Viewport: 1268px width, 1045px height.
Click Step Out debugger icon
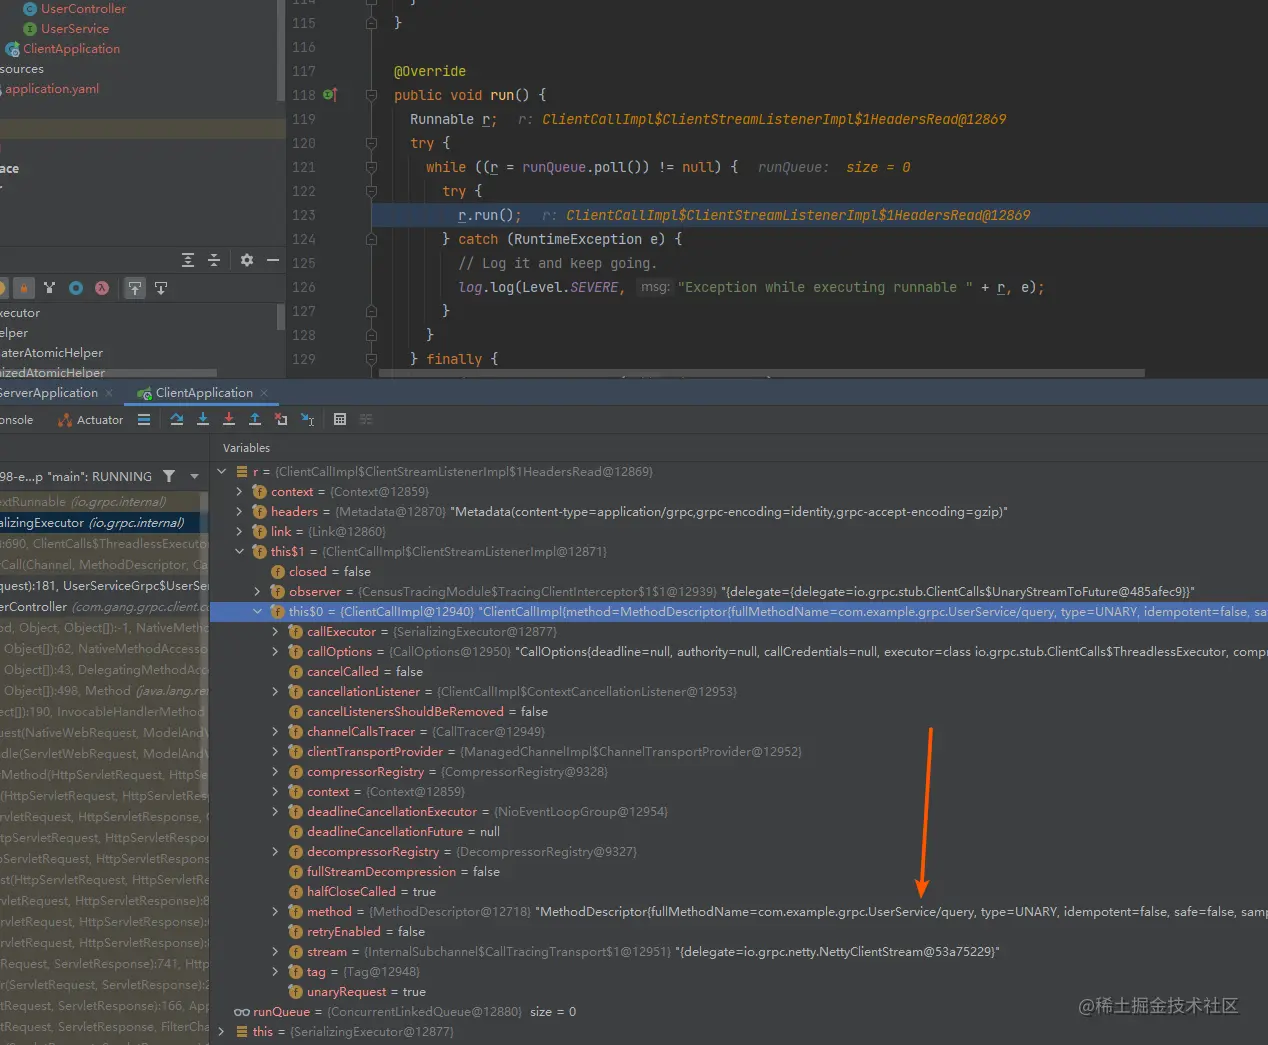pyautogui.click(x=255, y=420)
